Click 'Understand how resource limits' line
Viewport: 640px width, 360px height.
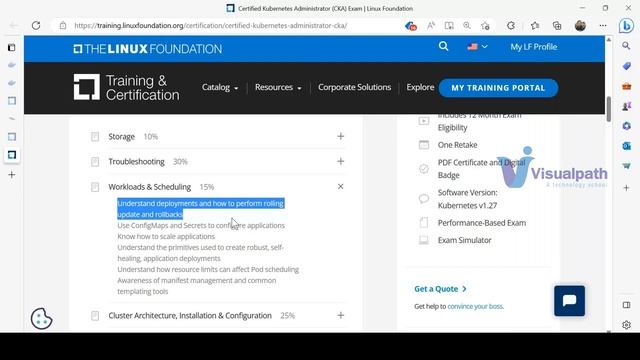[x=208, y=269]
